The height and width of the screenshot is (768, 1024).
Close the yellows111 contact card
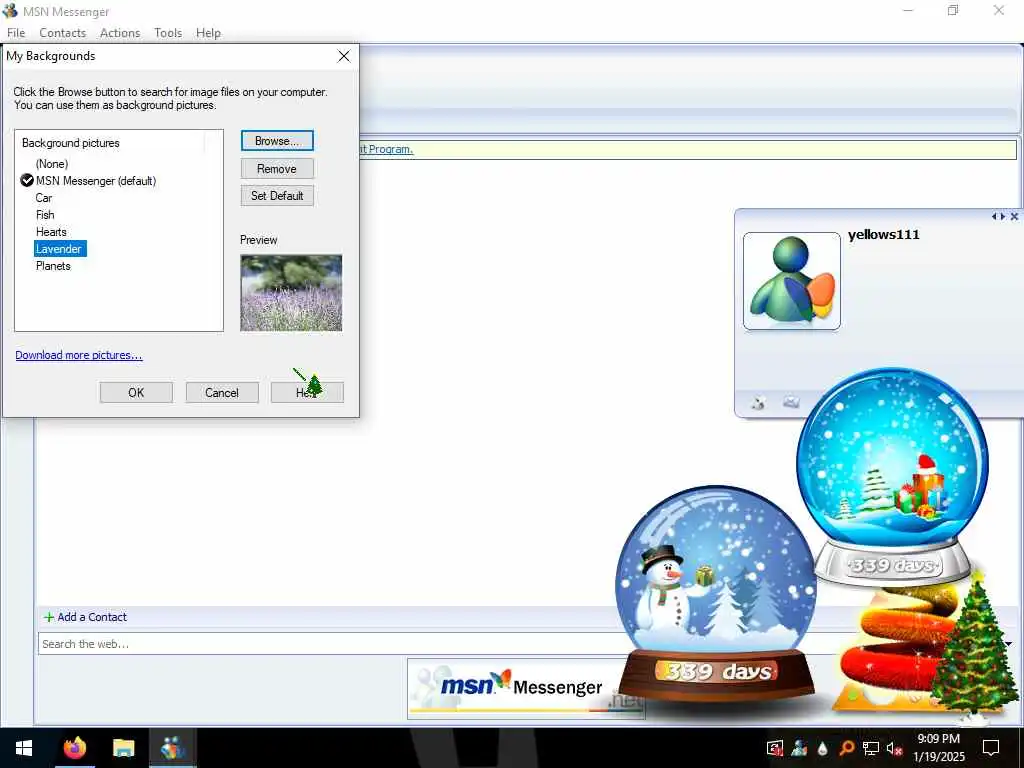click(x=1014, y=216)
